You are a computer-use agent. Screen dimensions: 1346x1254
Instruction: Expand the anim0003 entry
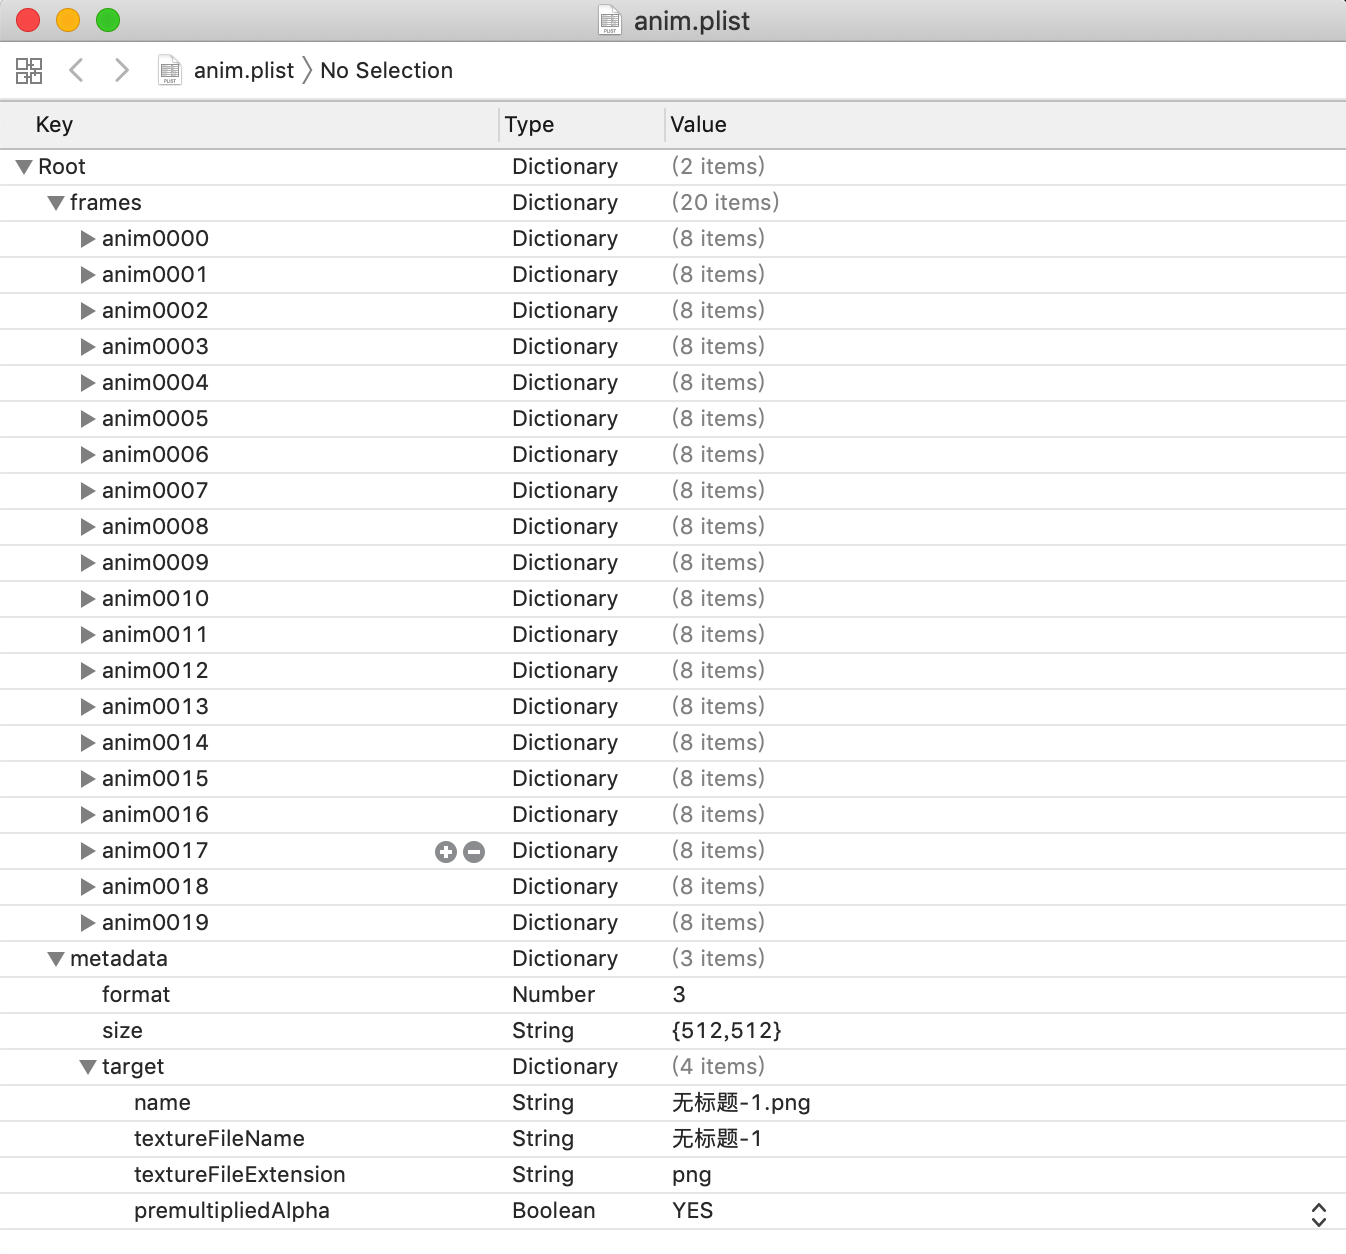[x=88, y=347]
